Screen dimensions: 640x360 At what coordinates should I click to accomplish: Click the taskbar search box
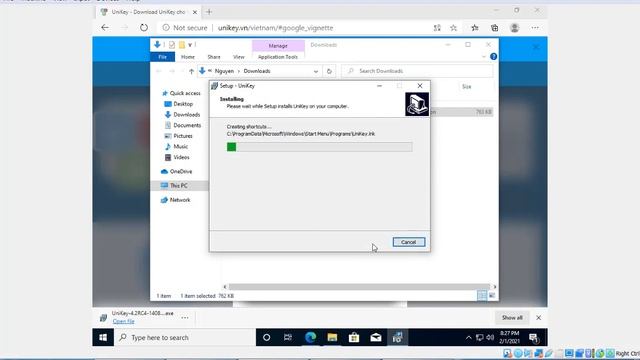185,338
